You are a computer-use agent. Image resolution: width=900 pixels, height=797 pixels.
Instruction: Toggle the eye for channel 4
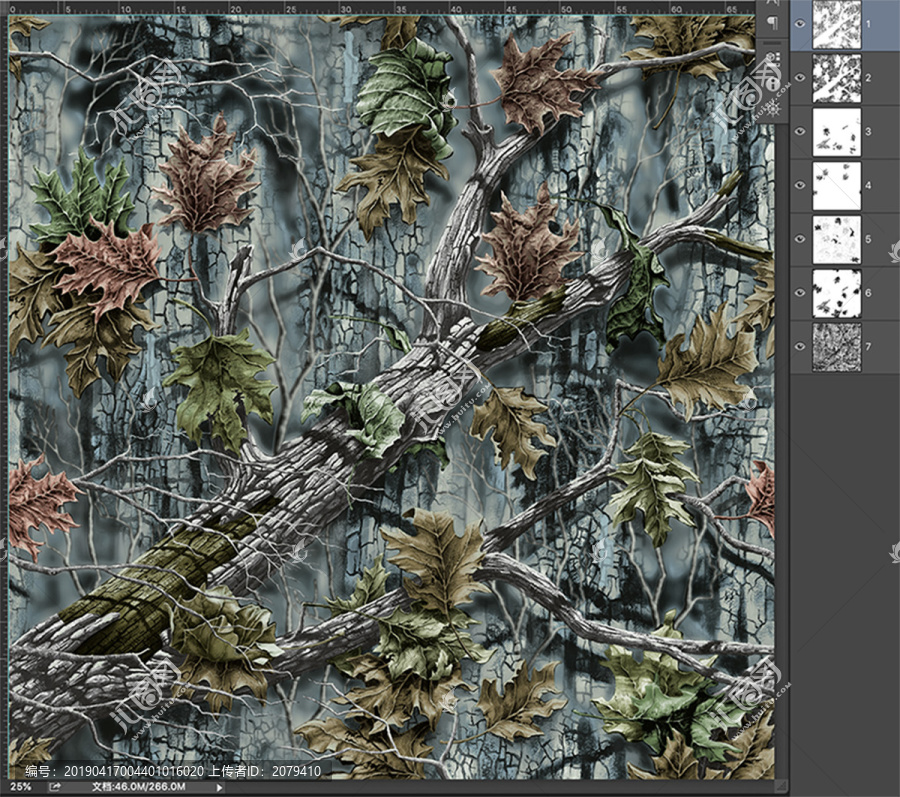(x=800, y=185)
